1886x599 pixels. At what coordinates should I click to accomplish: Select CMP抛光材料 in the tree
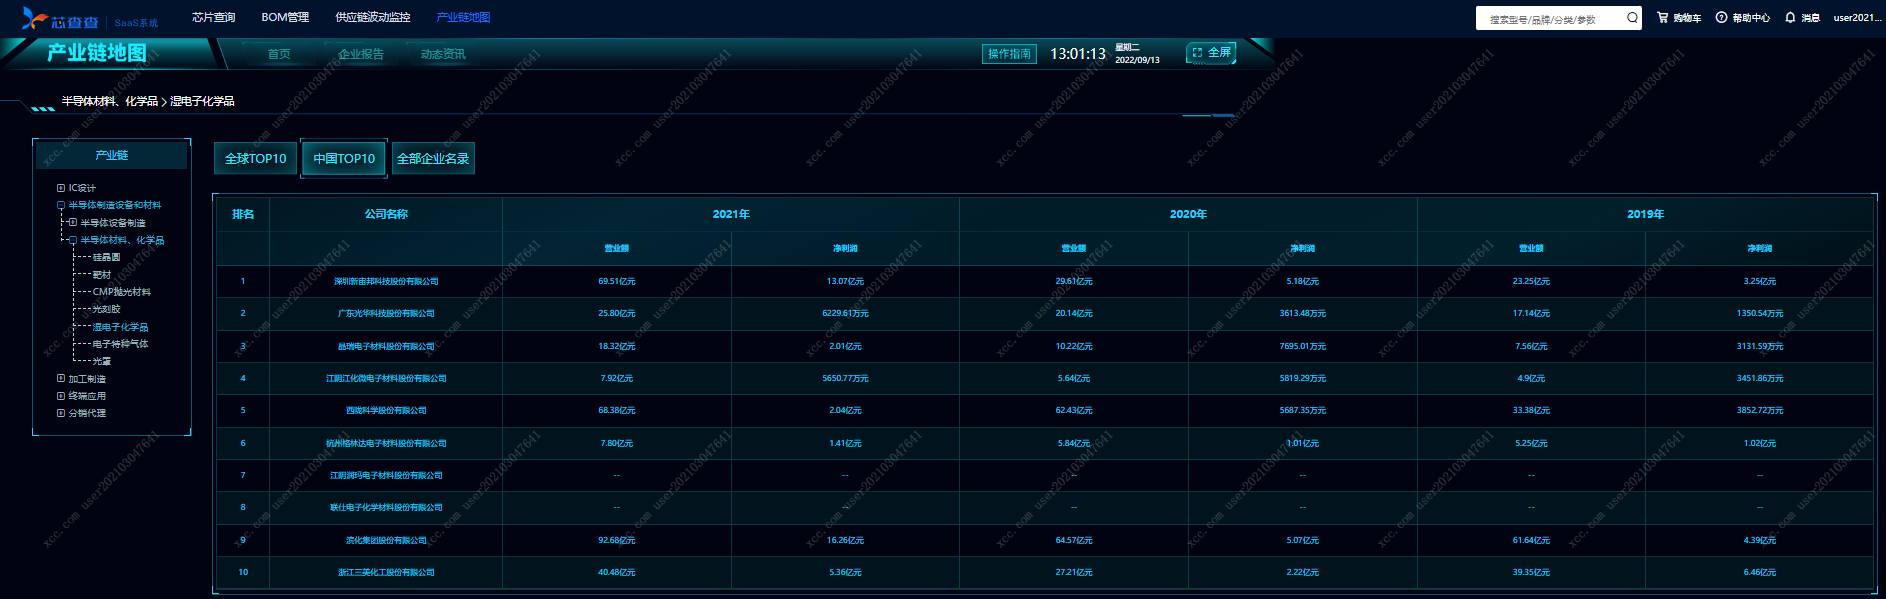tap(121, 292)
